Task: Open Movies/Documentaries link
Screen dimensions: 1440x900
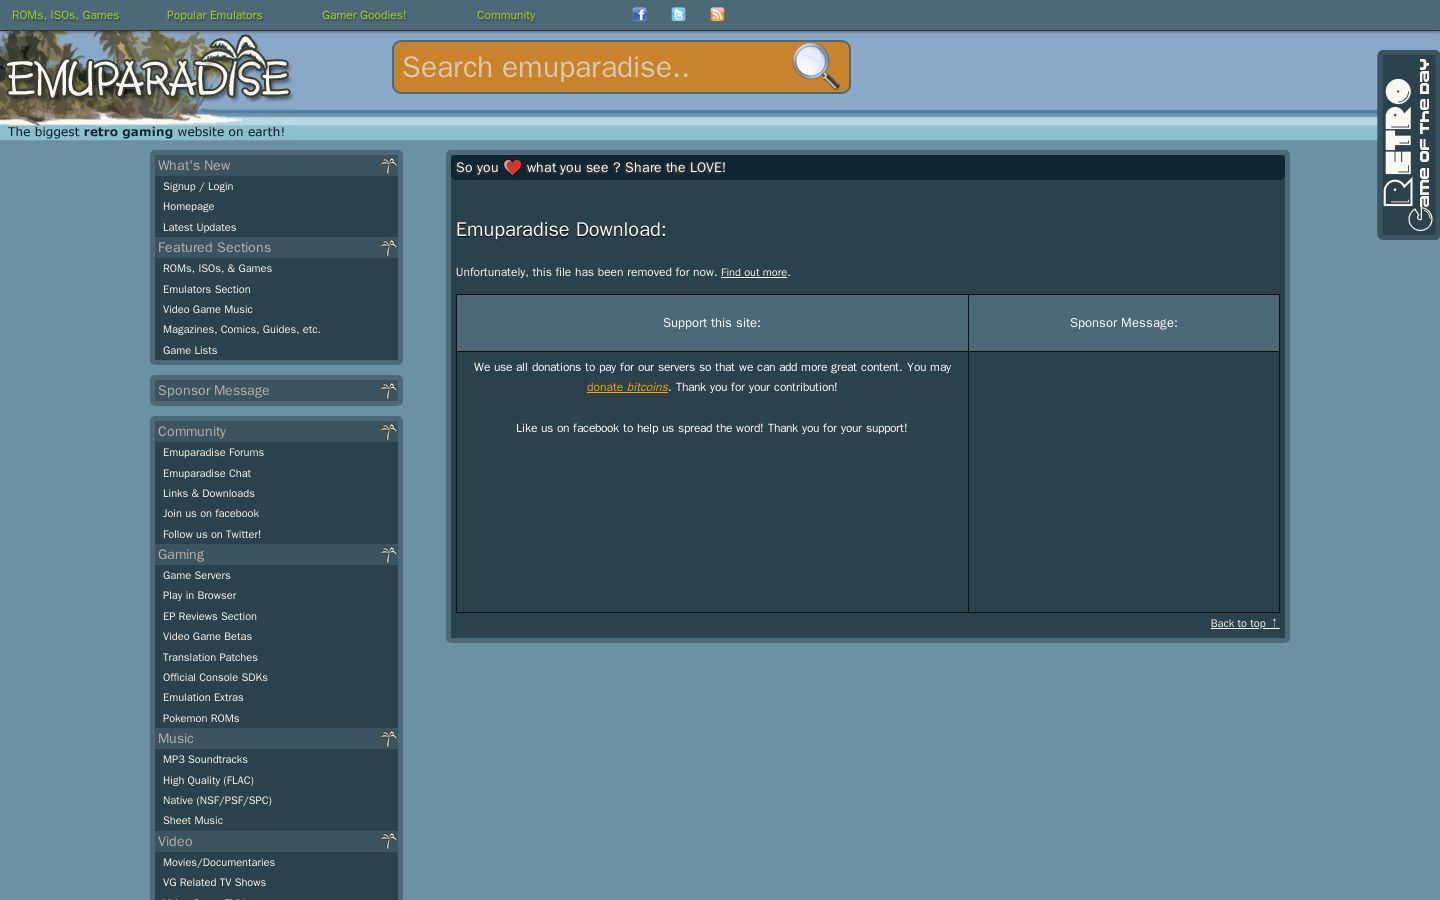Action: click(x=219, y=862)
